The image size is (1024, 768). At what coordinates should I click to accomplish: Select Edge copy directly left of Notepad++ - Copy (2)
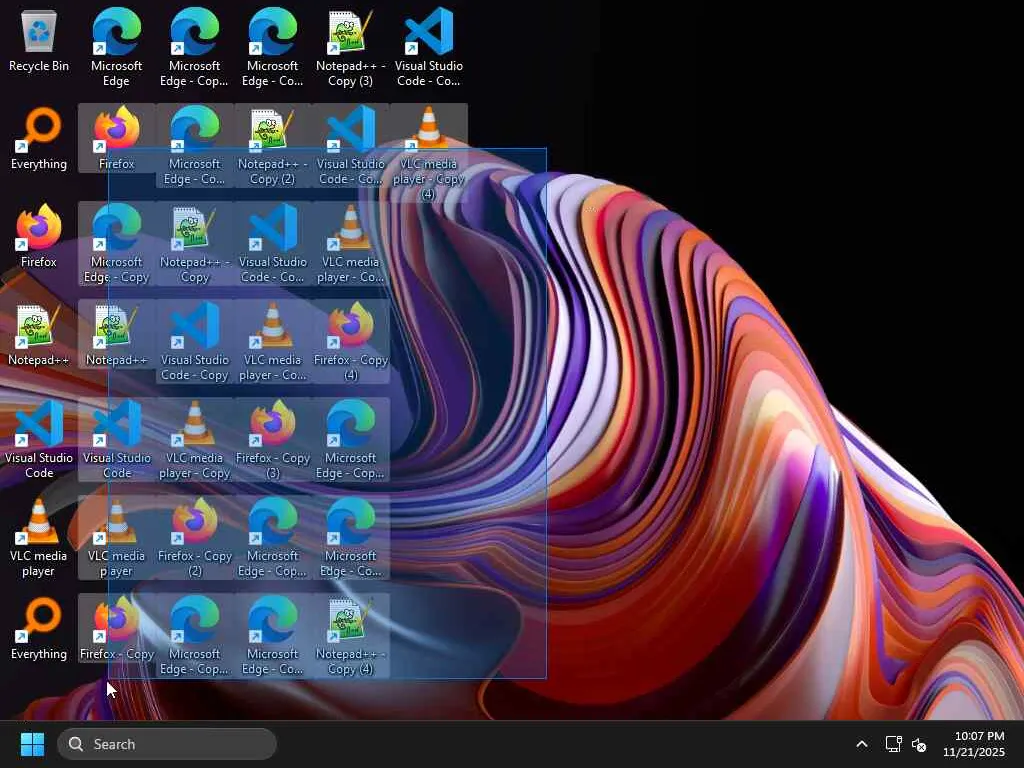(195, 145)
